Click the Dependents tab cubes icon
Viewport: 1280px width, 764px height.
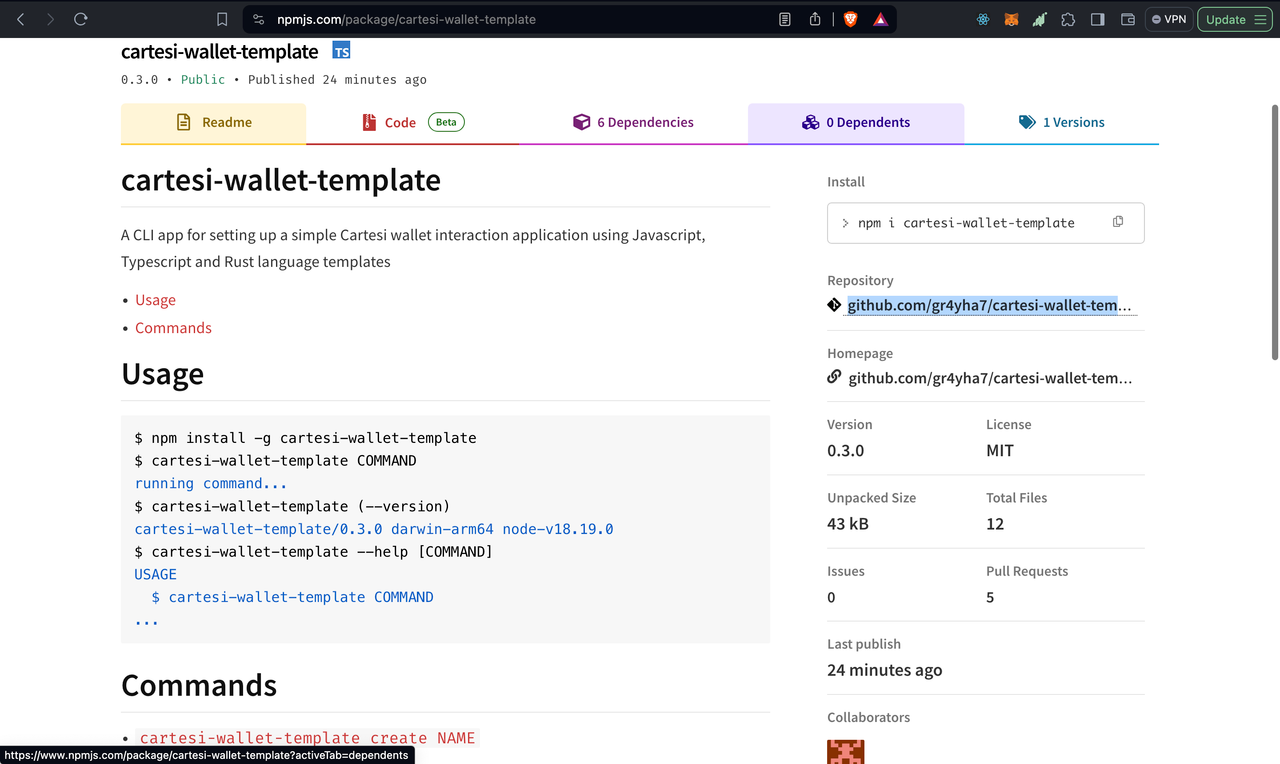(x=810, y=122)
